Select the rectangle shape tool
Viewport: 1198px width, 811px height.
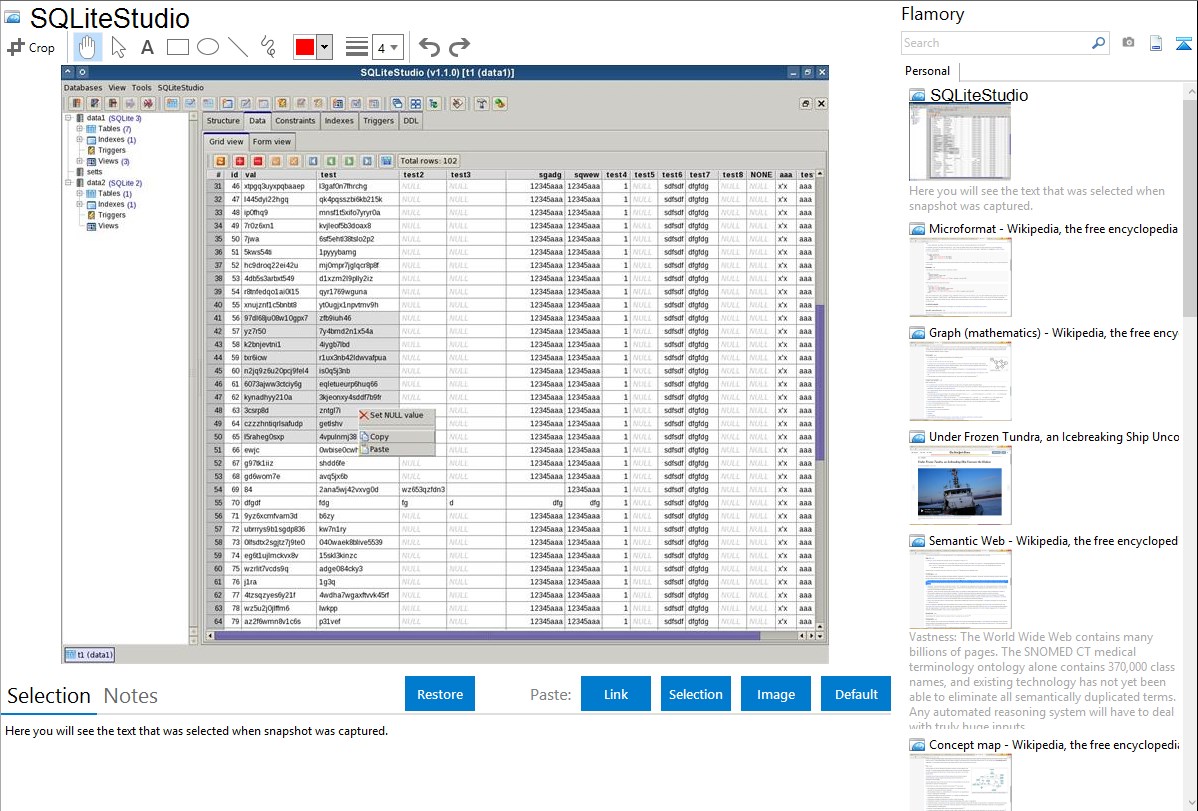177,47
